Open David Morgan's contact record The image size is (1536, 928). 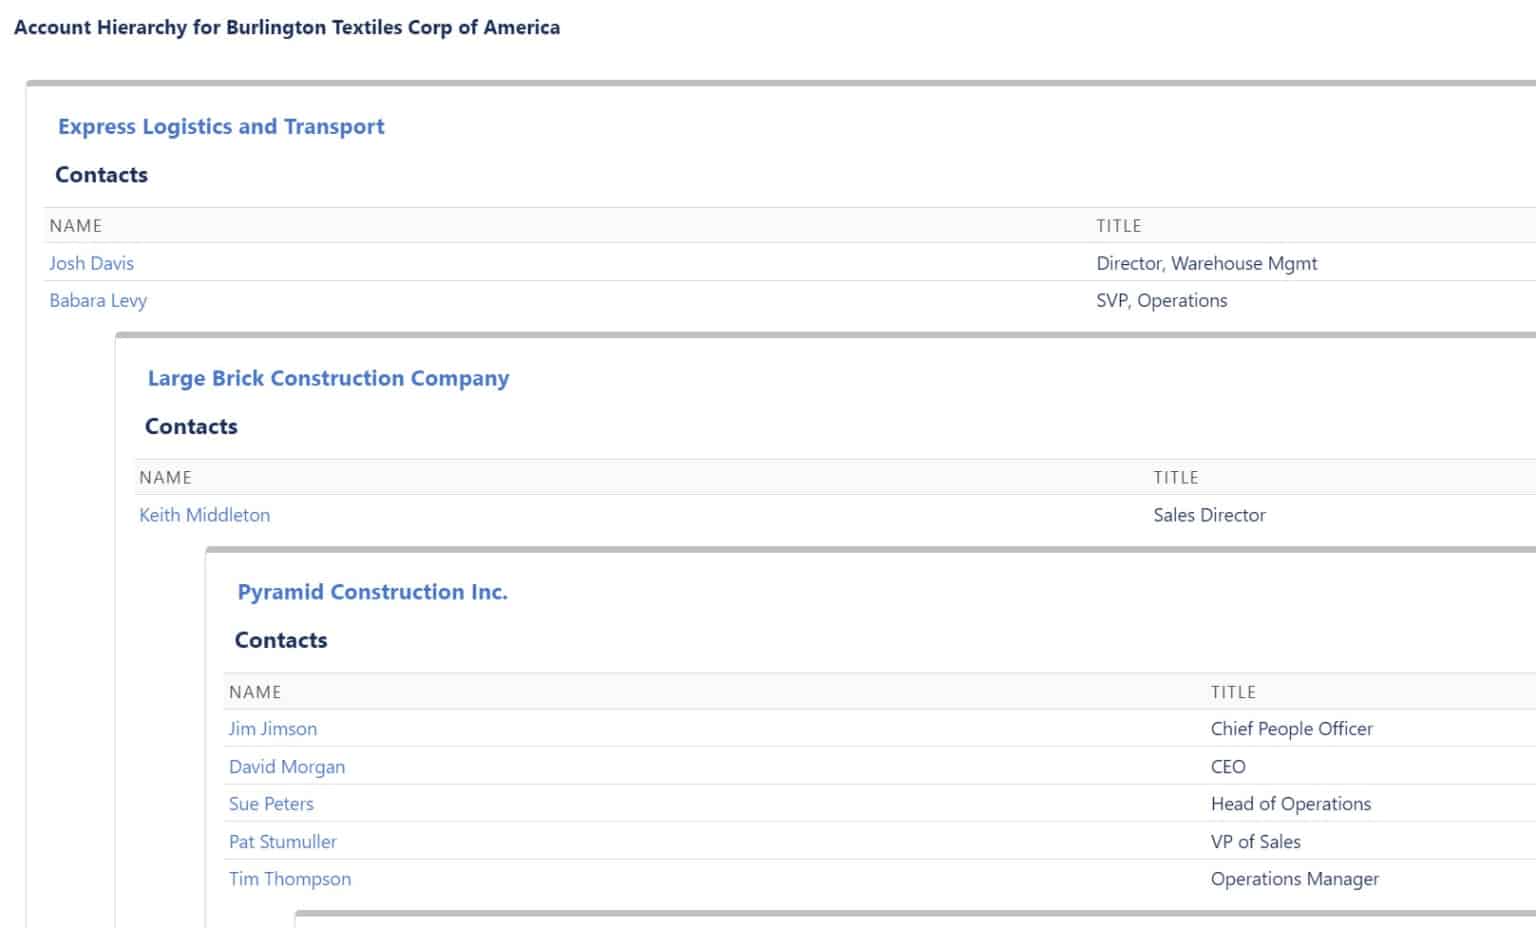point(286,767)
